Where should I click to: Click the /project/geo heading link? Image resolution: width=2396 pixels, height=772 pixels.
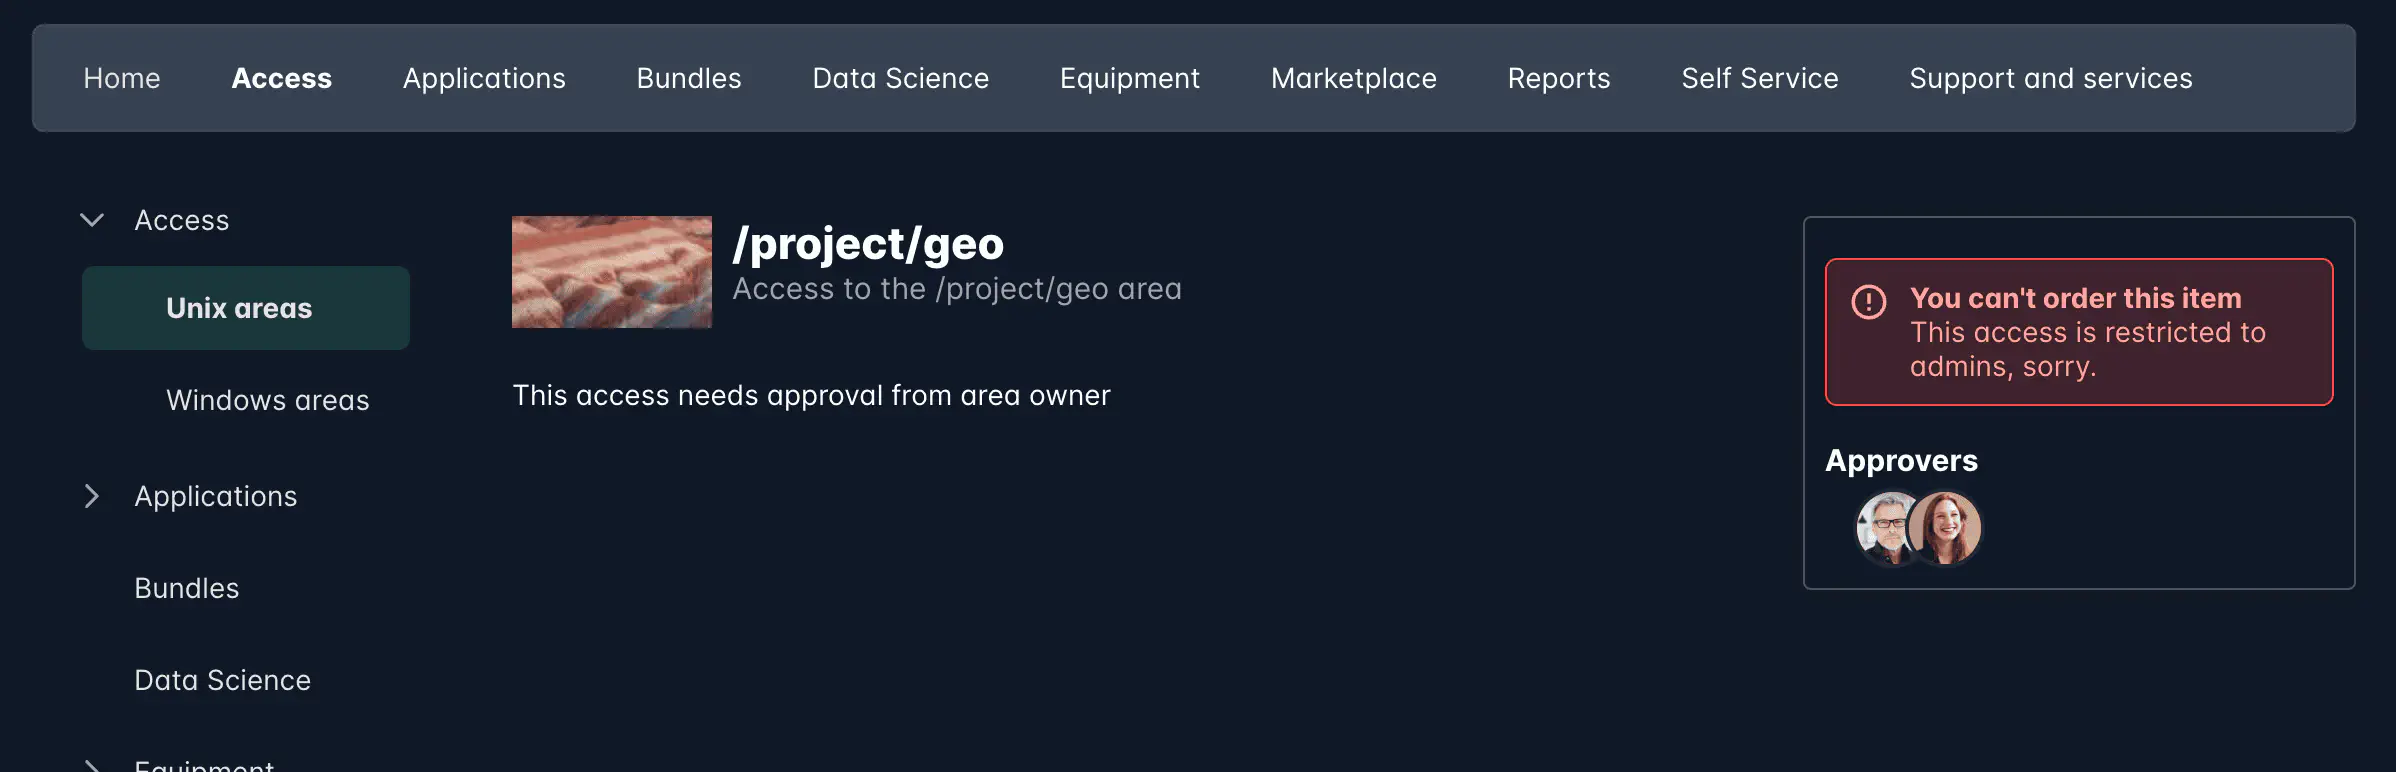[869, 243]
